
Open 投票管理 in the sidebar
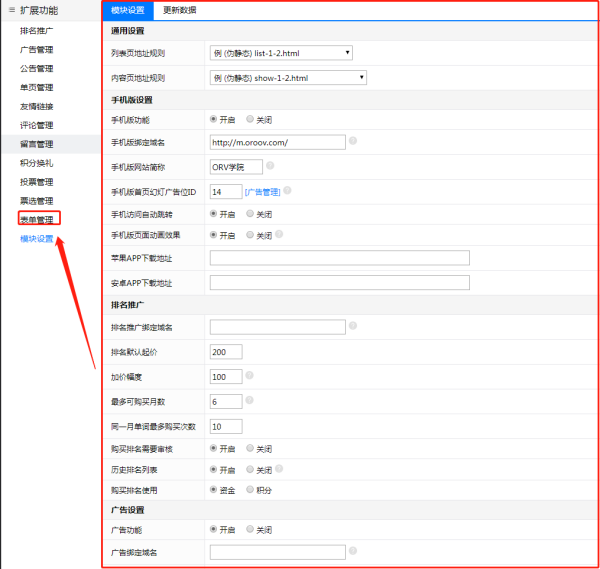click(x=36, y=182)
